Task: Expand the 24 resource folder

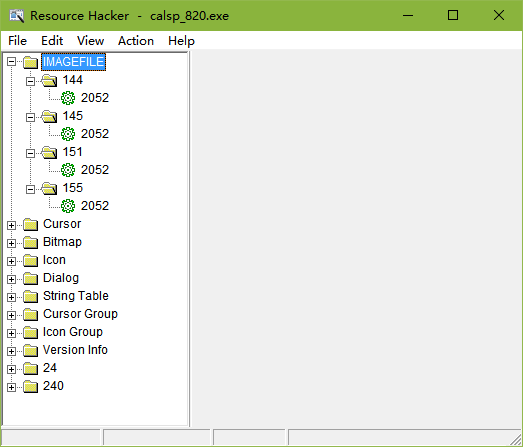Action: (11, 369)
